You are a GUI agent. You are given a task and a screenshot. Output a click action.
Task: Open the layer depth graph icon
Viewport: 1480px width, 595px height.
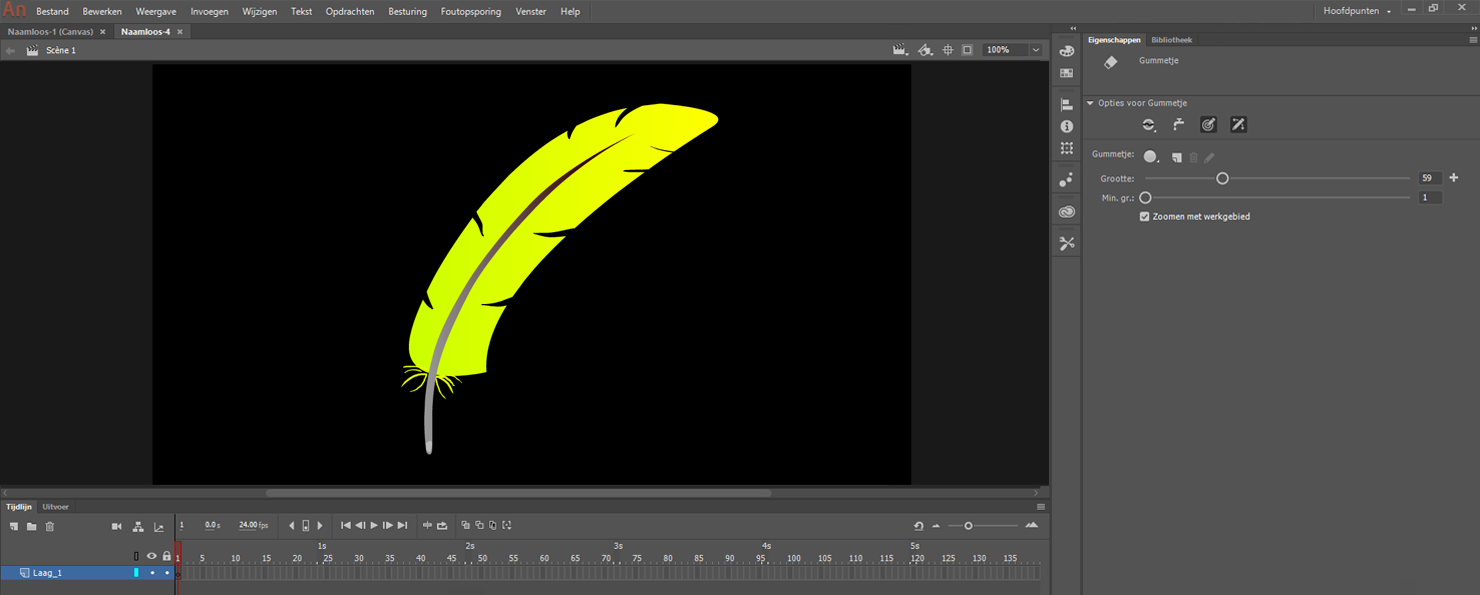tap(158, 526)
